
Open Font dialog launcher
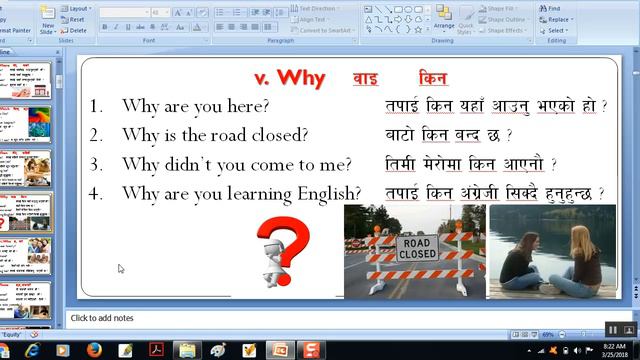coord(206,40)
